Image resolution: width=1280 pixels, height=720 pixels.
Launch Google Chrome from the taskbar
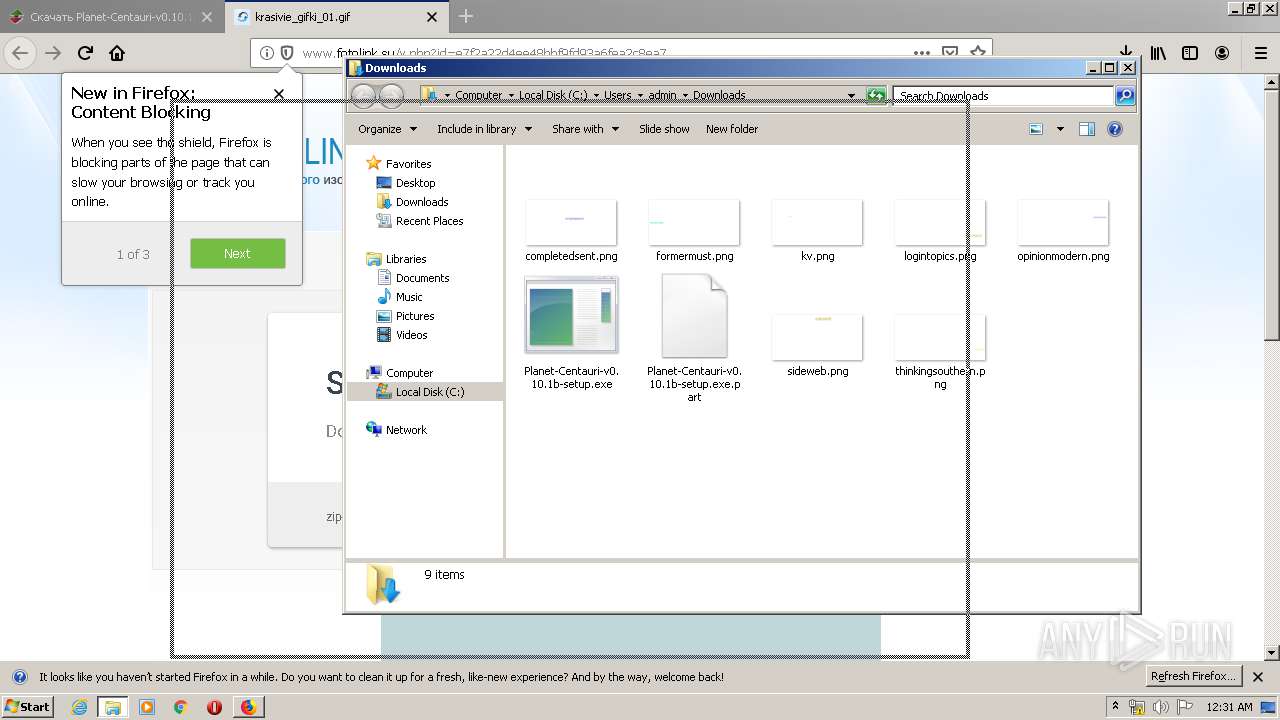pos(180,707)
